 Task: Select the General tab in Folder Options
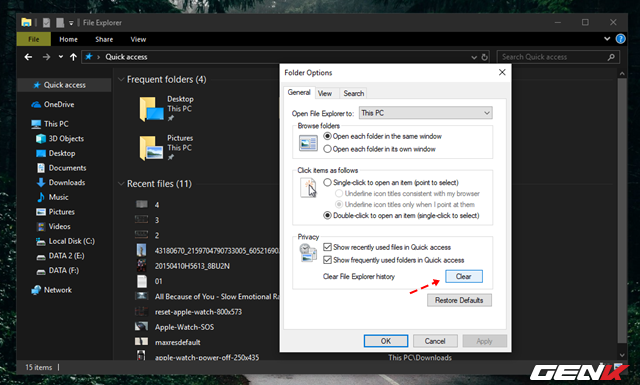[299, 92]
